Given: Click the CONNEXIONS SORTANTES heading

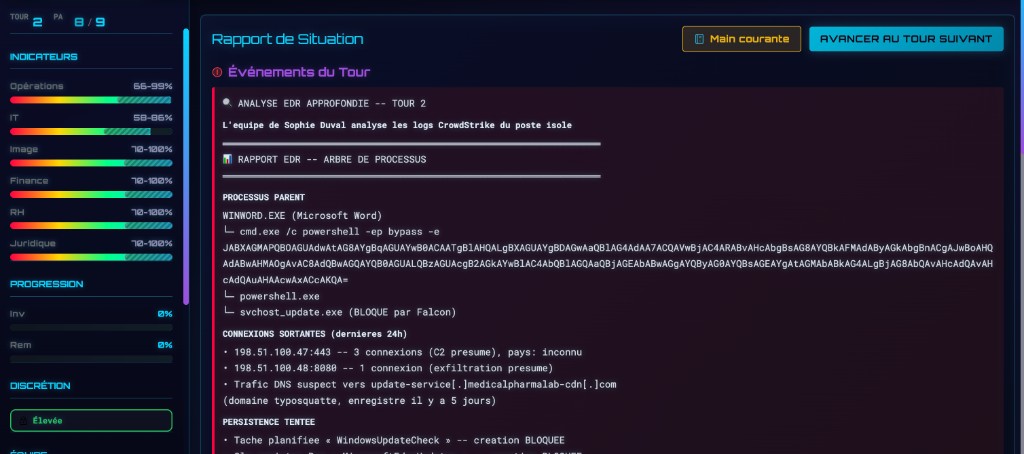Looking at the screenshot, I should tap(315, 334).
